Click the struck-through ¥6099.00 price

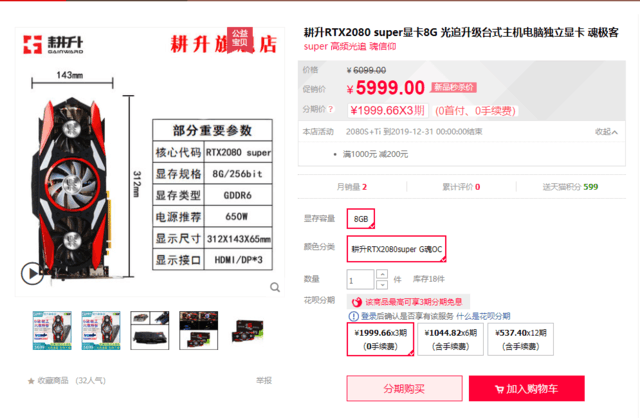click(x=366, y=70)
